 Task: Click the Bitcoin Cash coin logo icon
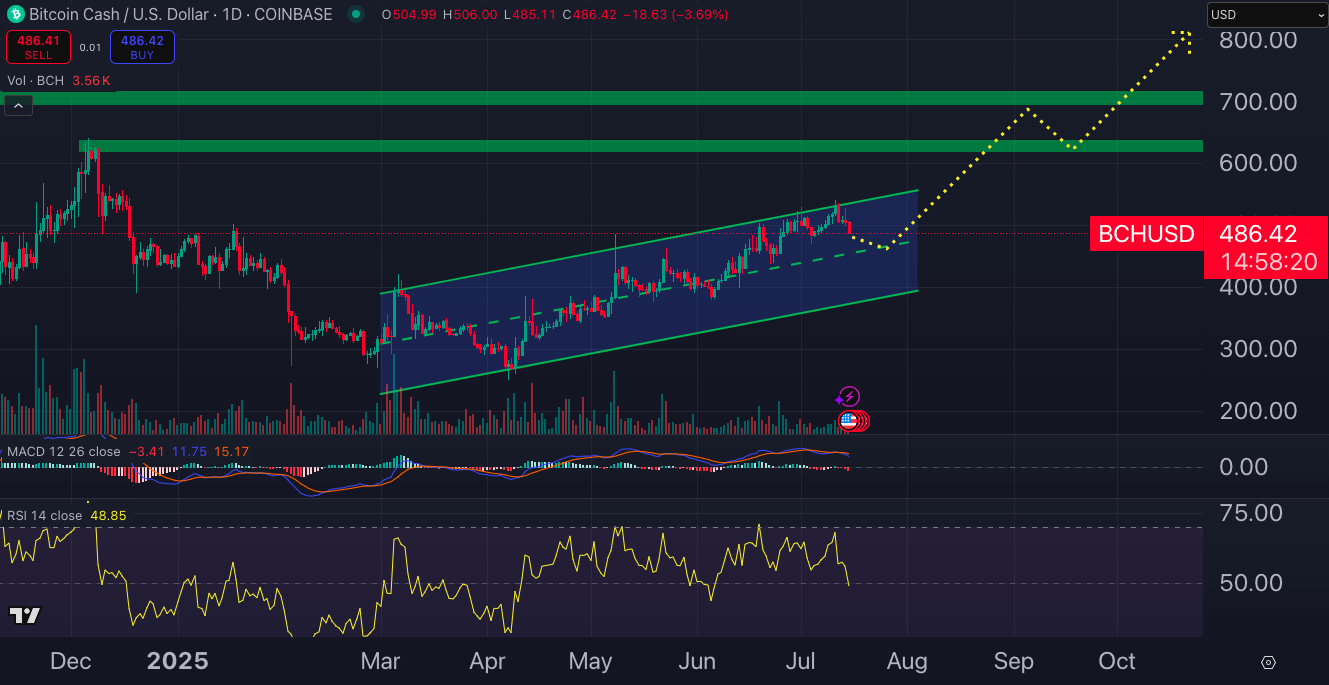15,15
